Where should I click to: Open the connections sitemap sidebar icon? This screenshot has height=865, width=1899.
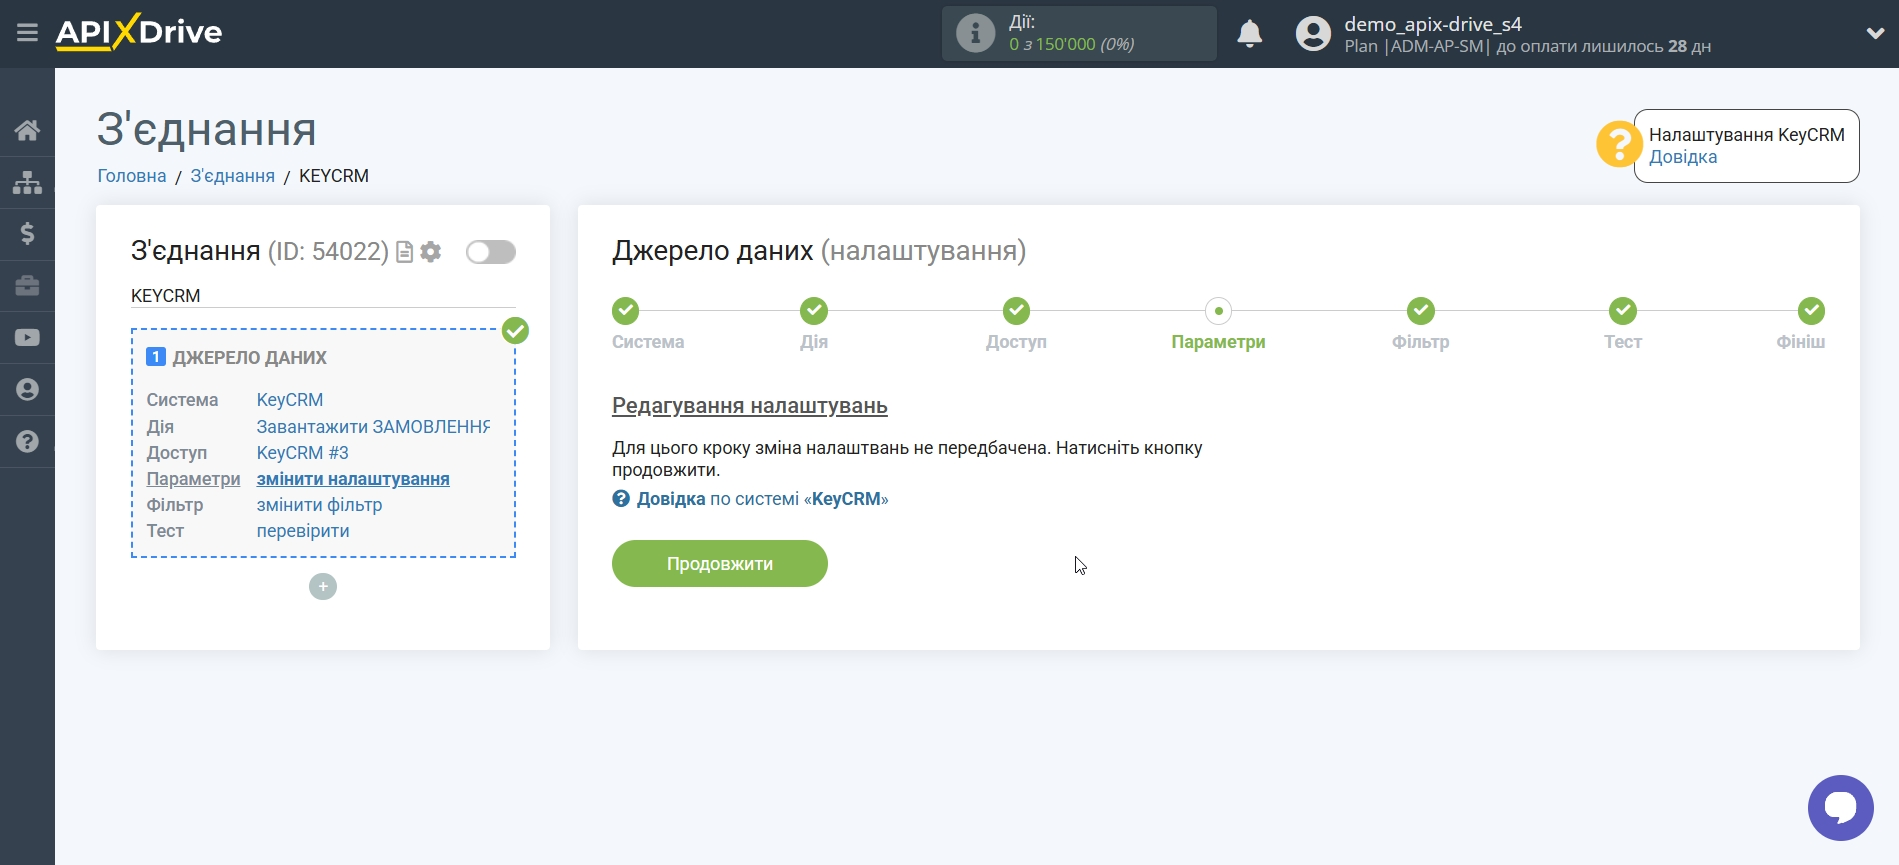27,182
